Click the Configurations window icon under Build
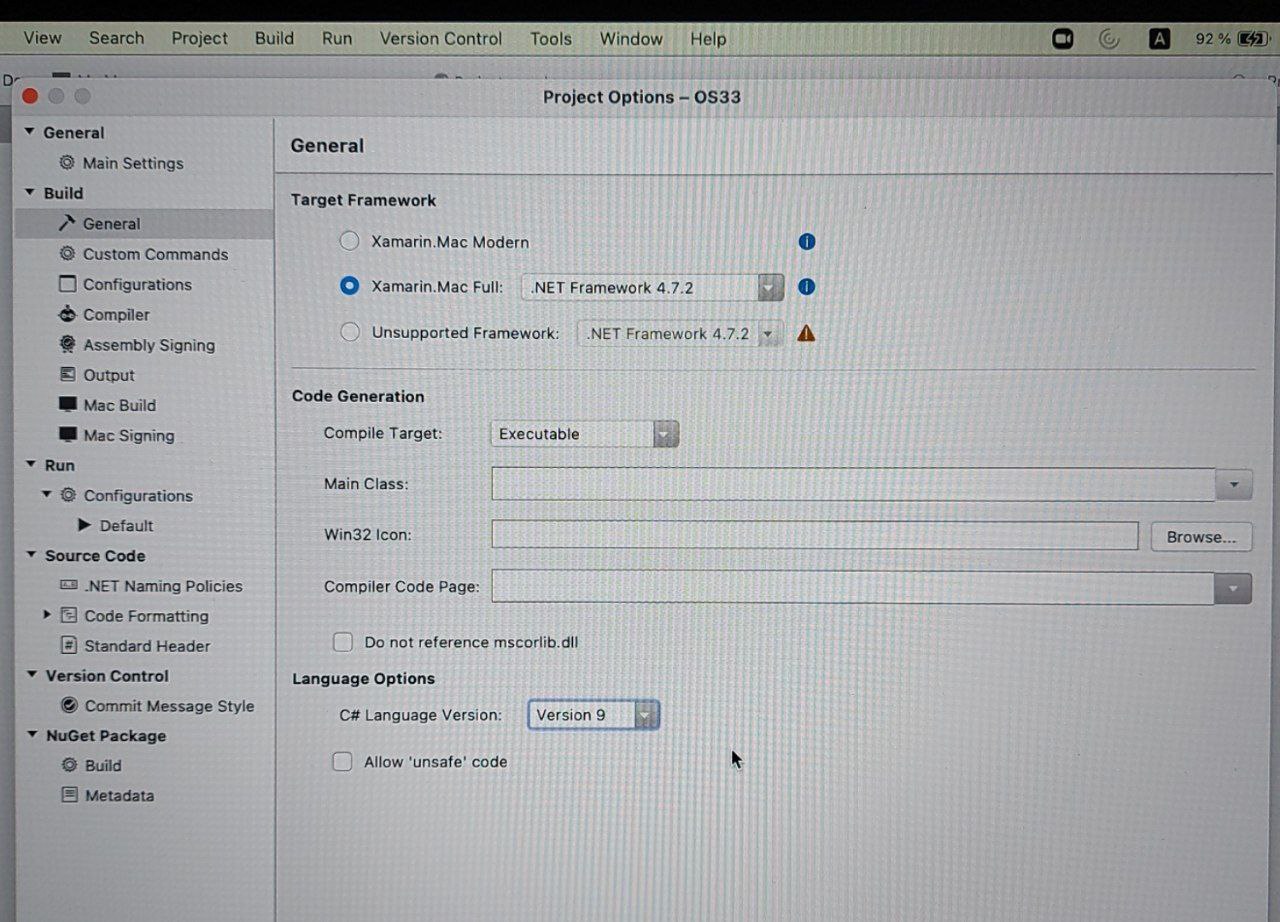 tap(67, 283)
